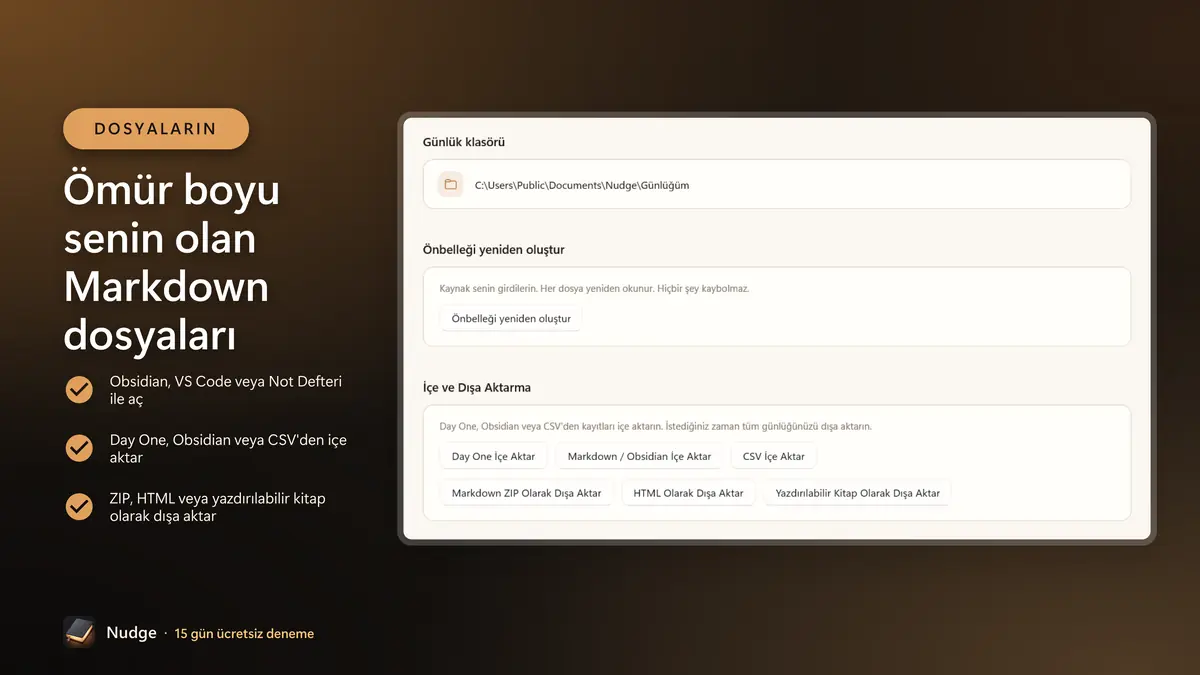1200x675 pixels.
Task: Click Yazdırılabilir Kitap Olarak Dışa Aktar
Action: [x=858, y=493]
